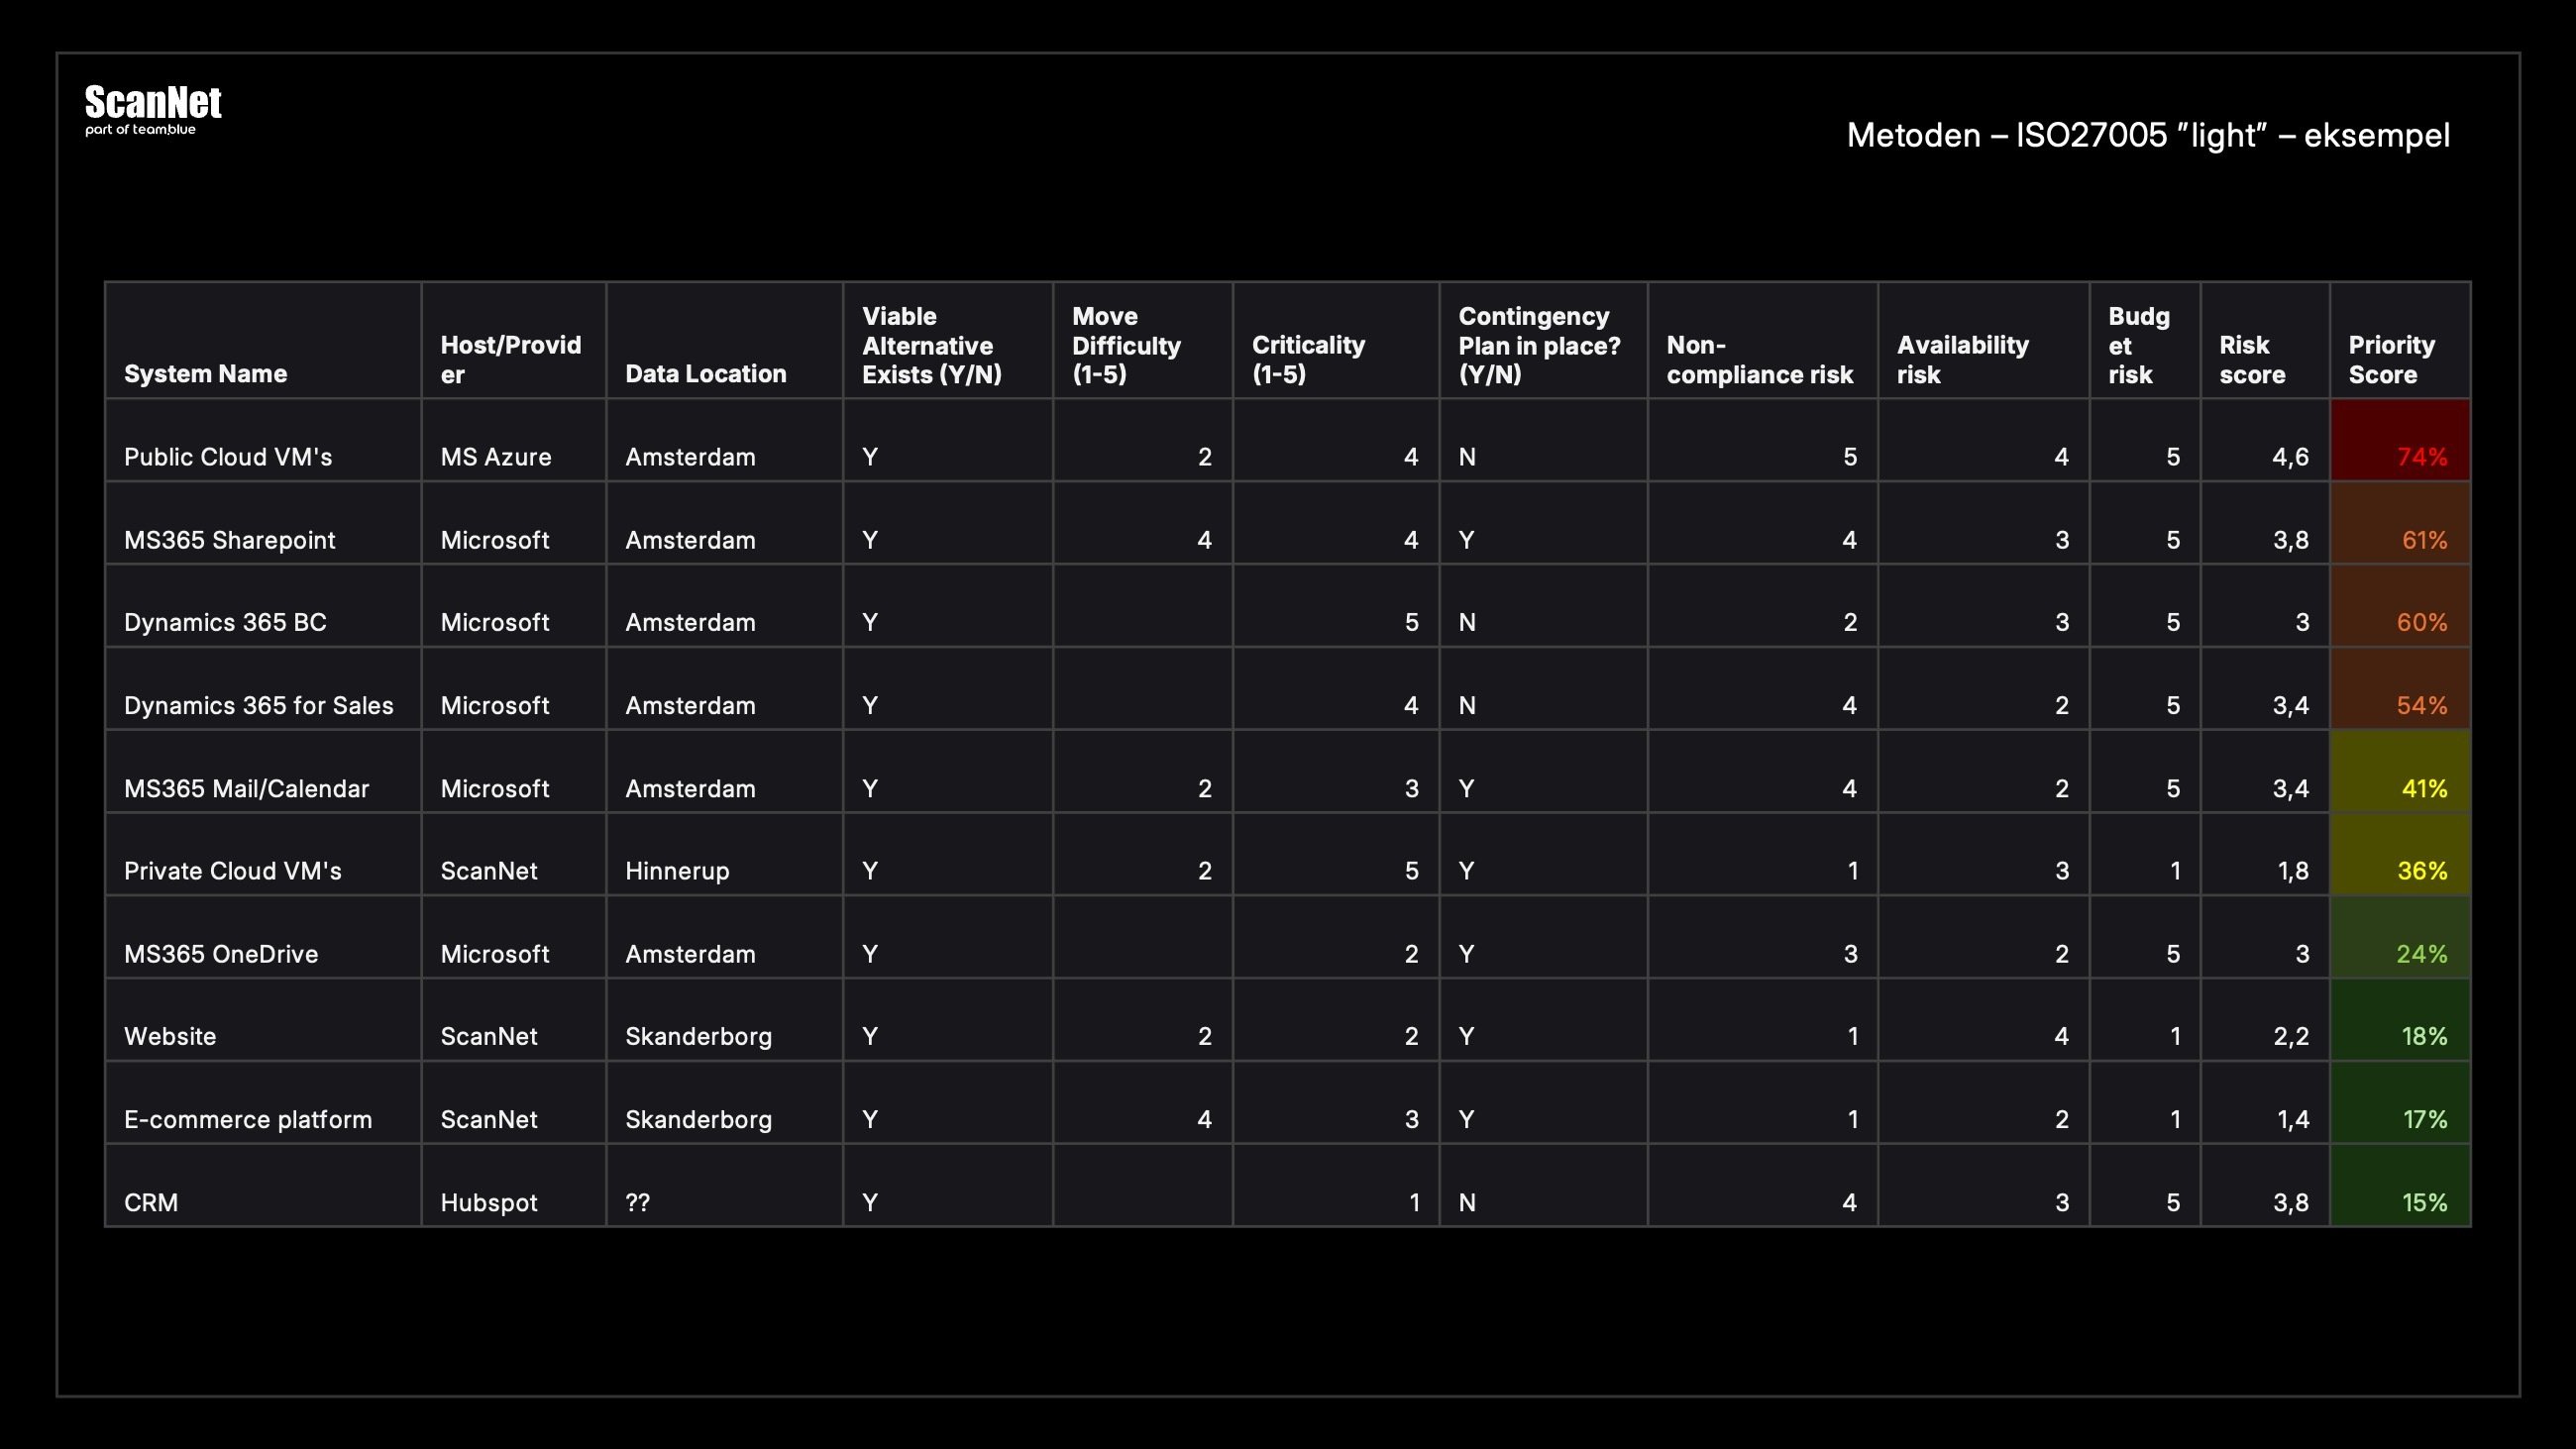This screenshot has width=2576, height=1449.
Task: Click the 18% priority score cell
Action: (x=2400, y=1020)
